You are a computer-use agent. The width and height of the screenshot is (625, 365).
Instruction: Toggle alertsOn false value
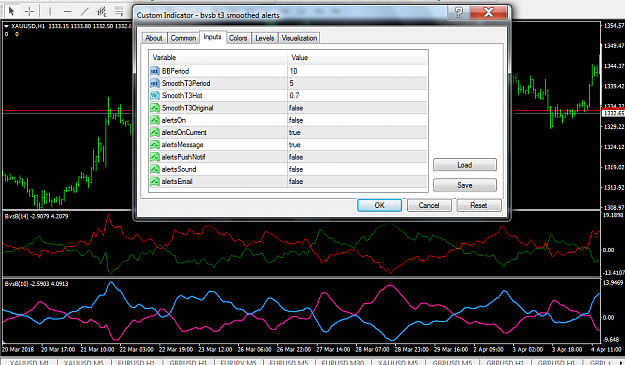click(357, 120)
